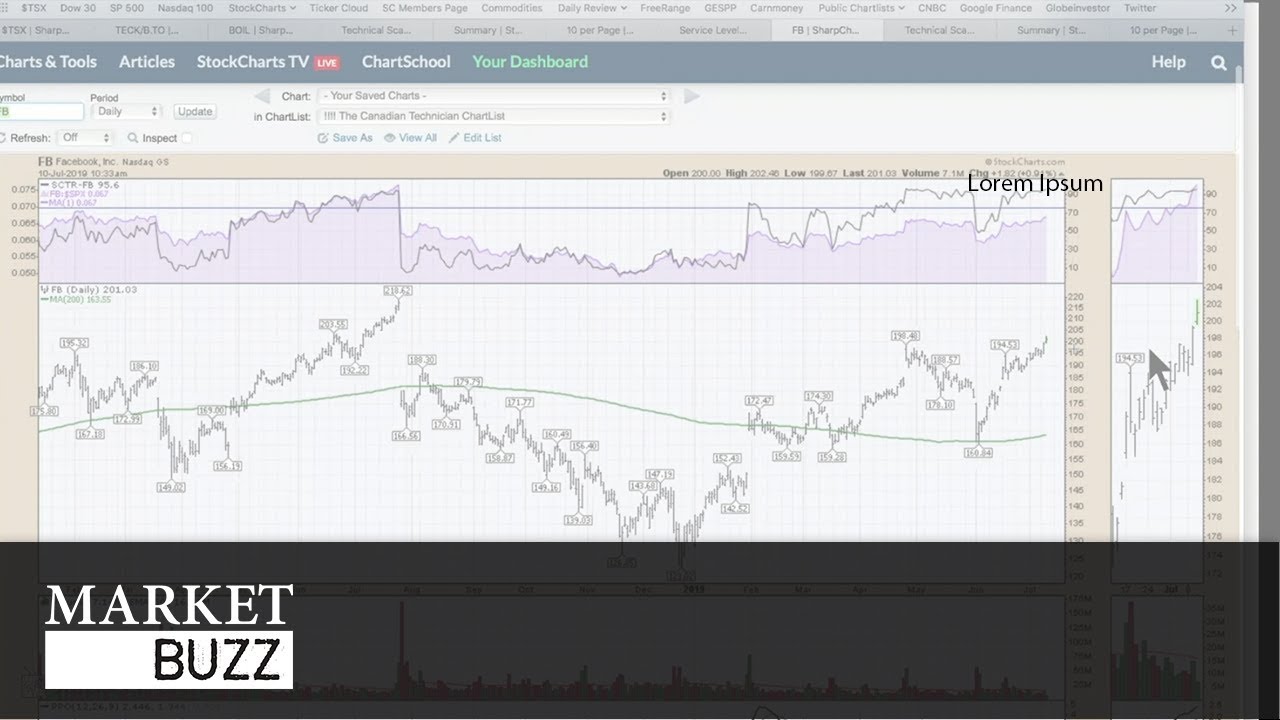Open The Canadian Technician ChartList dropdown
Viewport: 1280px width, 720px height.
493,116
